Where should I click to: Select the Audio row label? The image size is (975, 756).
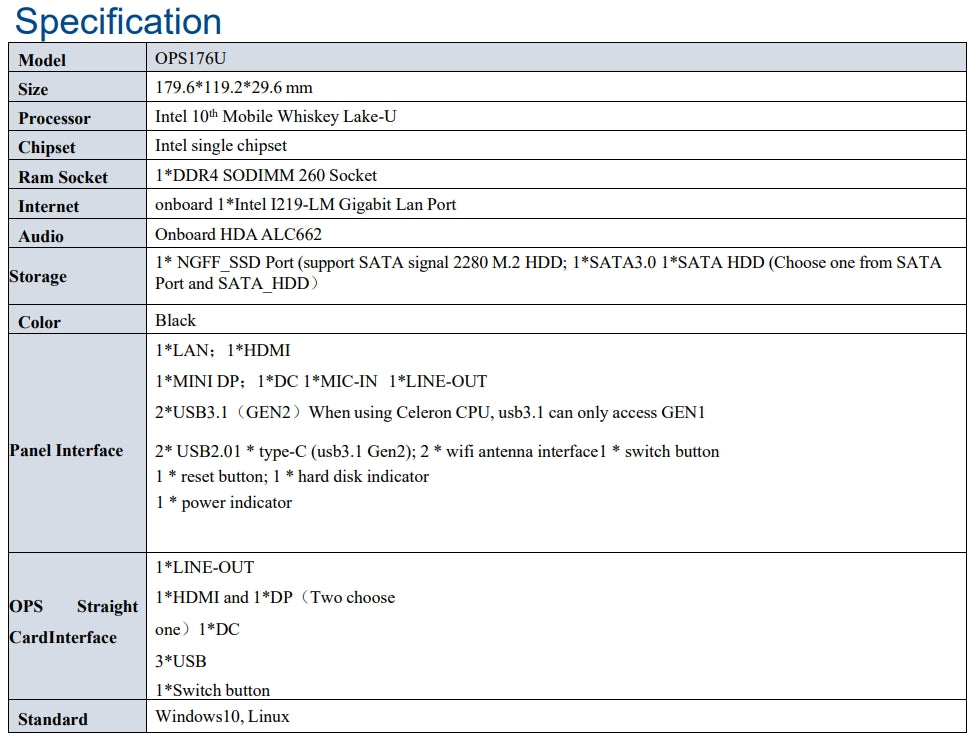(x=41, y=236)
